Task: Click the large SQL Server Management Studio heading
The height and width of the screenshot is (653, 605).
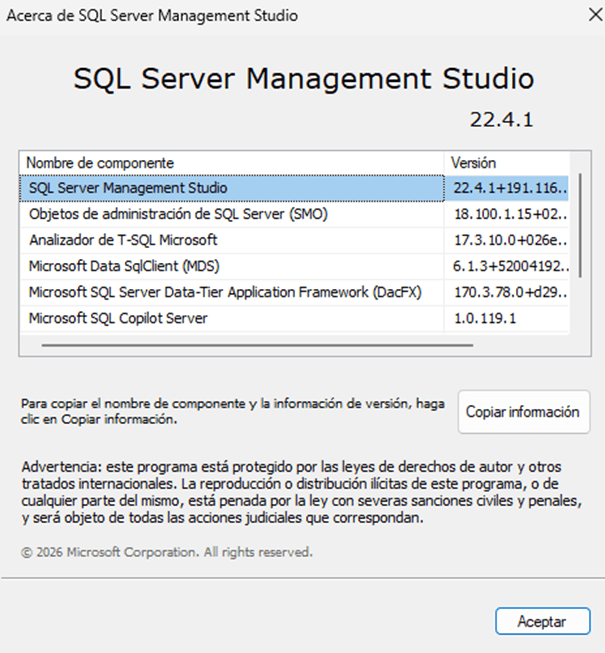Action: click(x=303, y=79)
